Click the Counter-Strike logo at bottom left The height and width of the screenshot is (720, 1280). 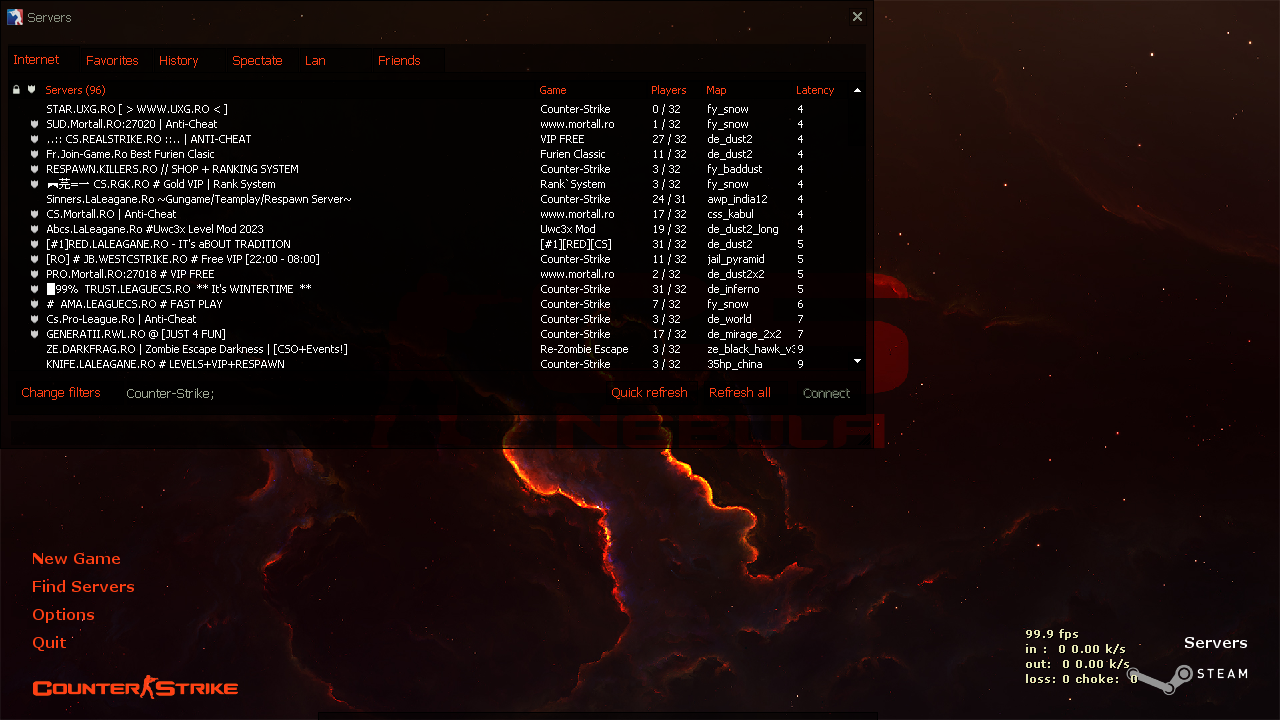click(135, 687)
